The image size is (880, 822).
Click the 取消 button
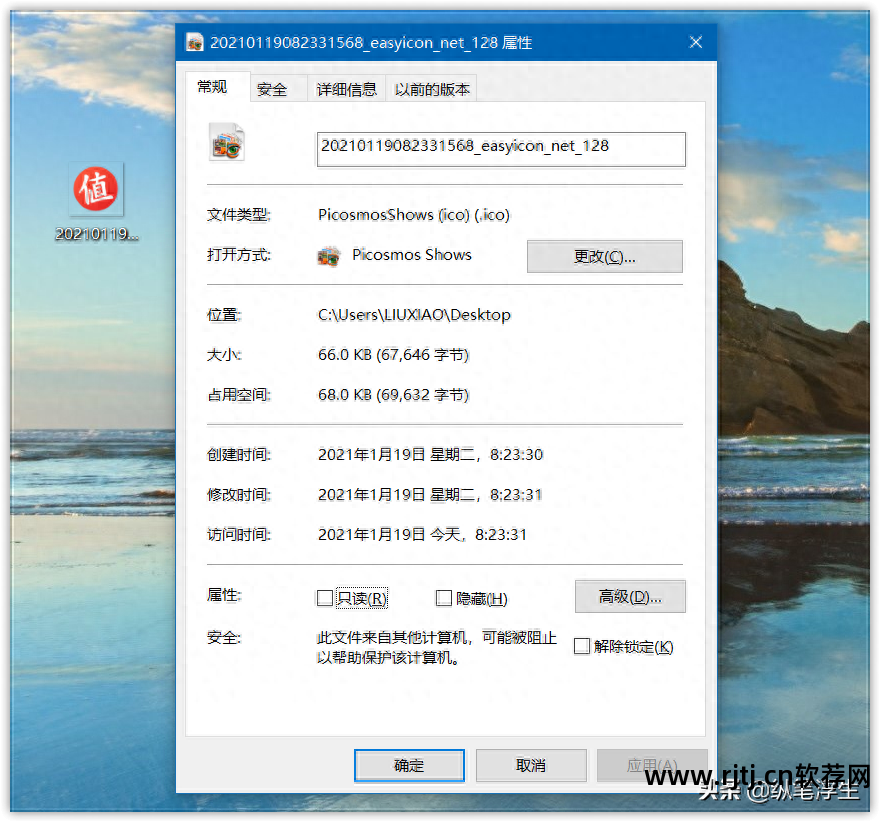click(x=531, y=765)
